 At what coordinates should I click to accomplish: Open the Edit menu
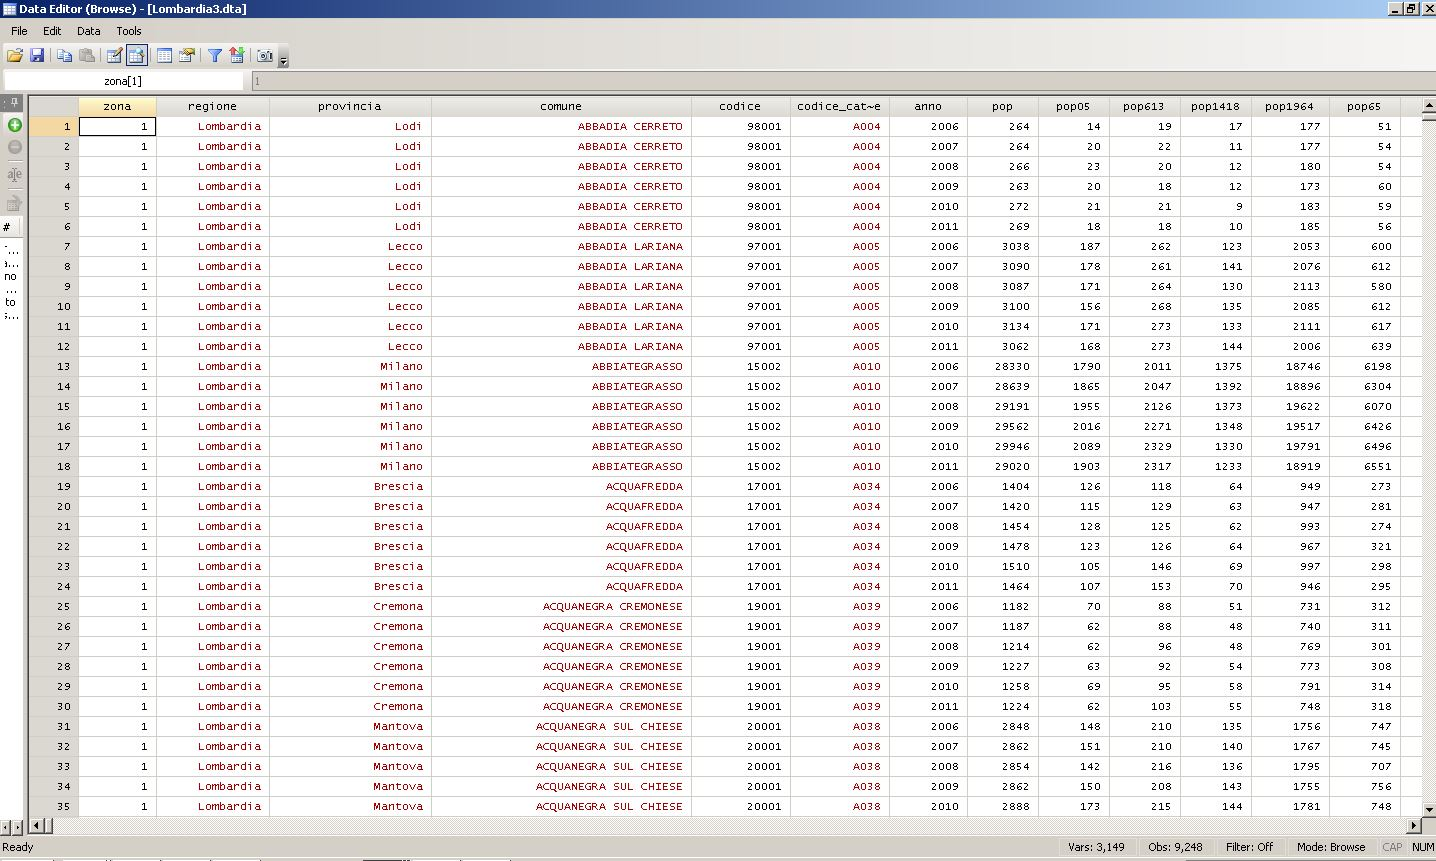point(52,31)
